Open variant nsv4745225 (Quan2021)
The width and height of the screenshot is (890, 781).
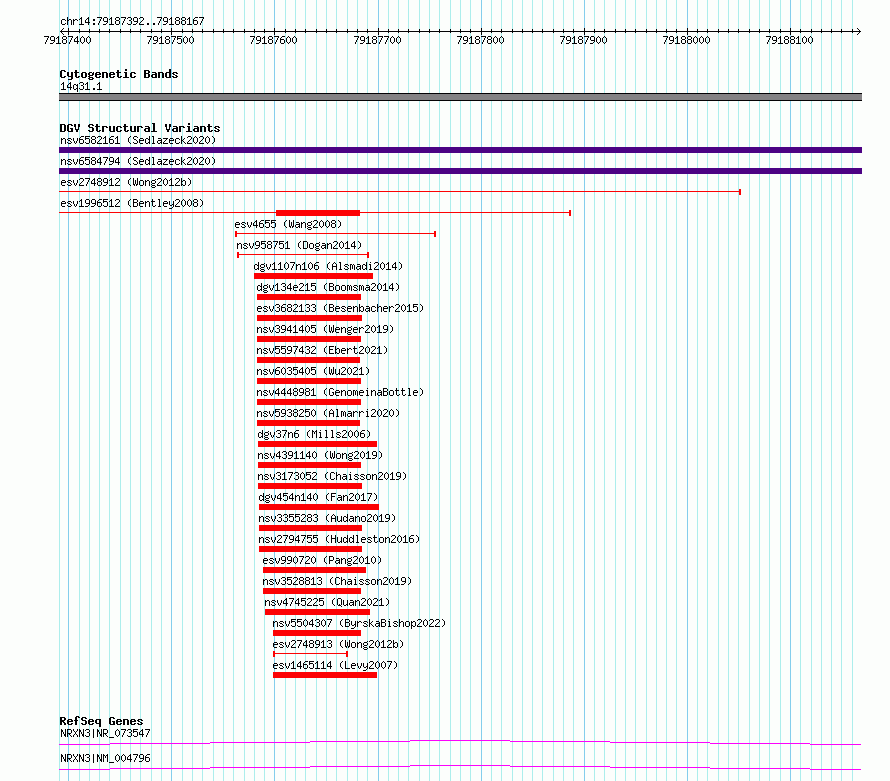(327, 602)
